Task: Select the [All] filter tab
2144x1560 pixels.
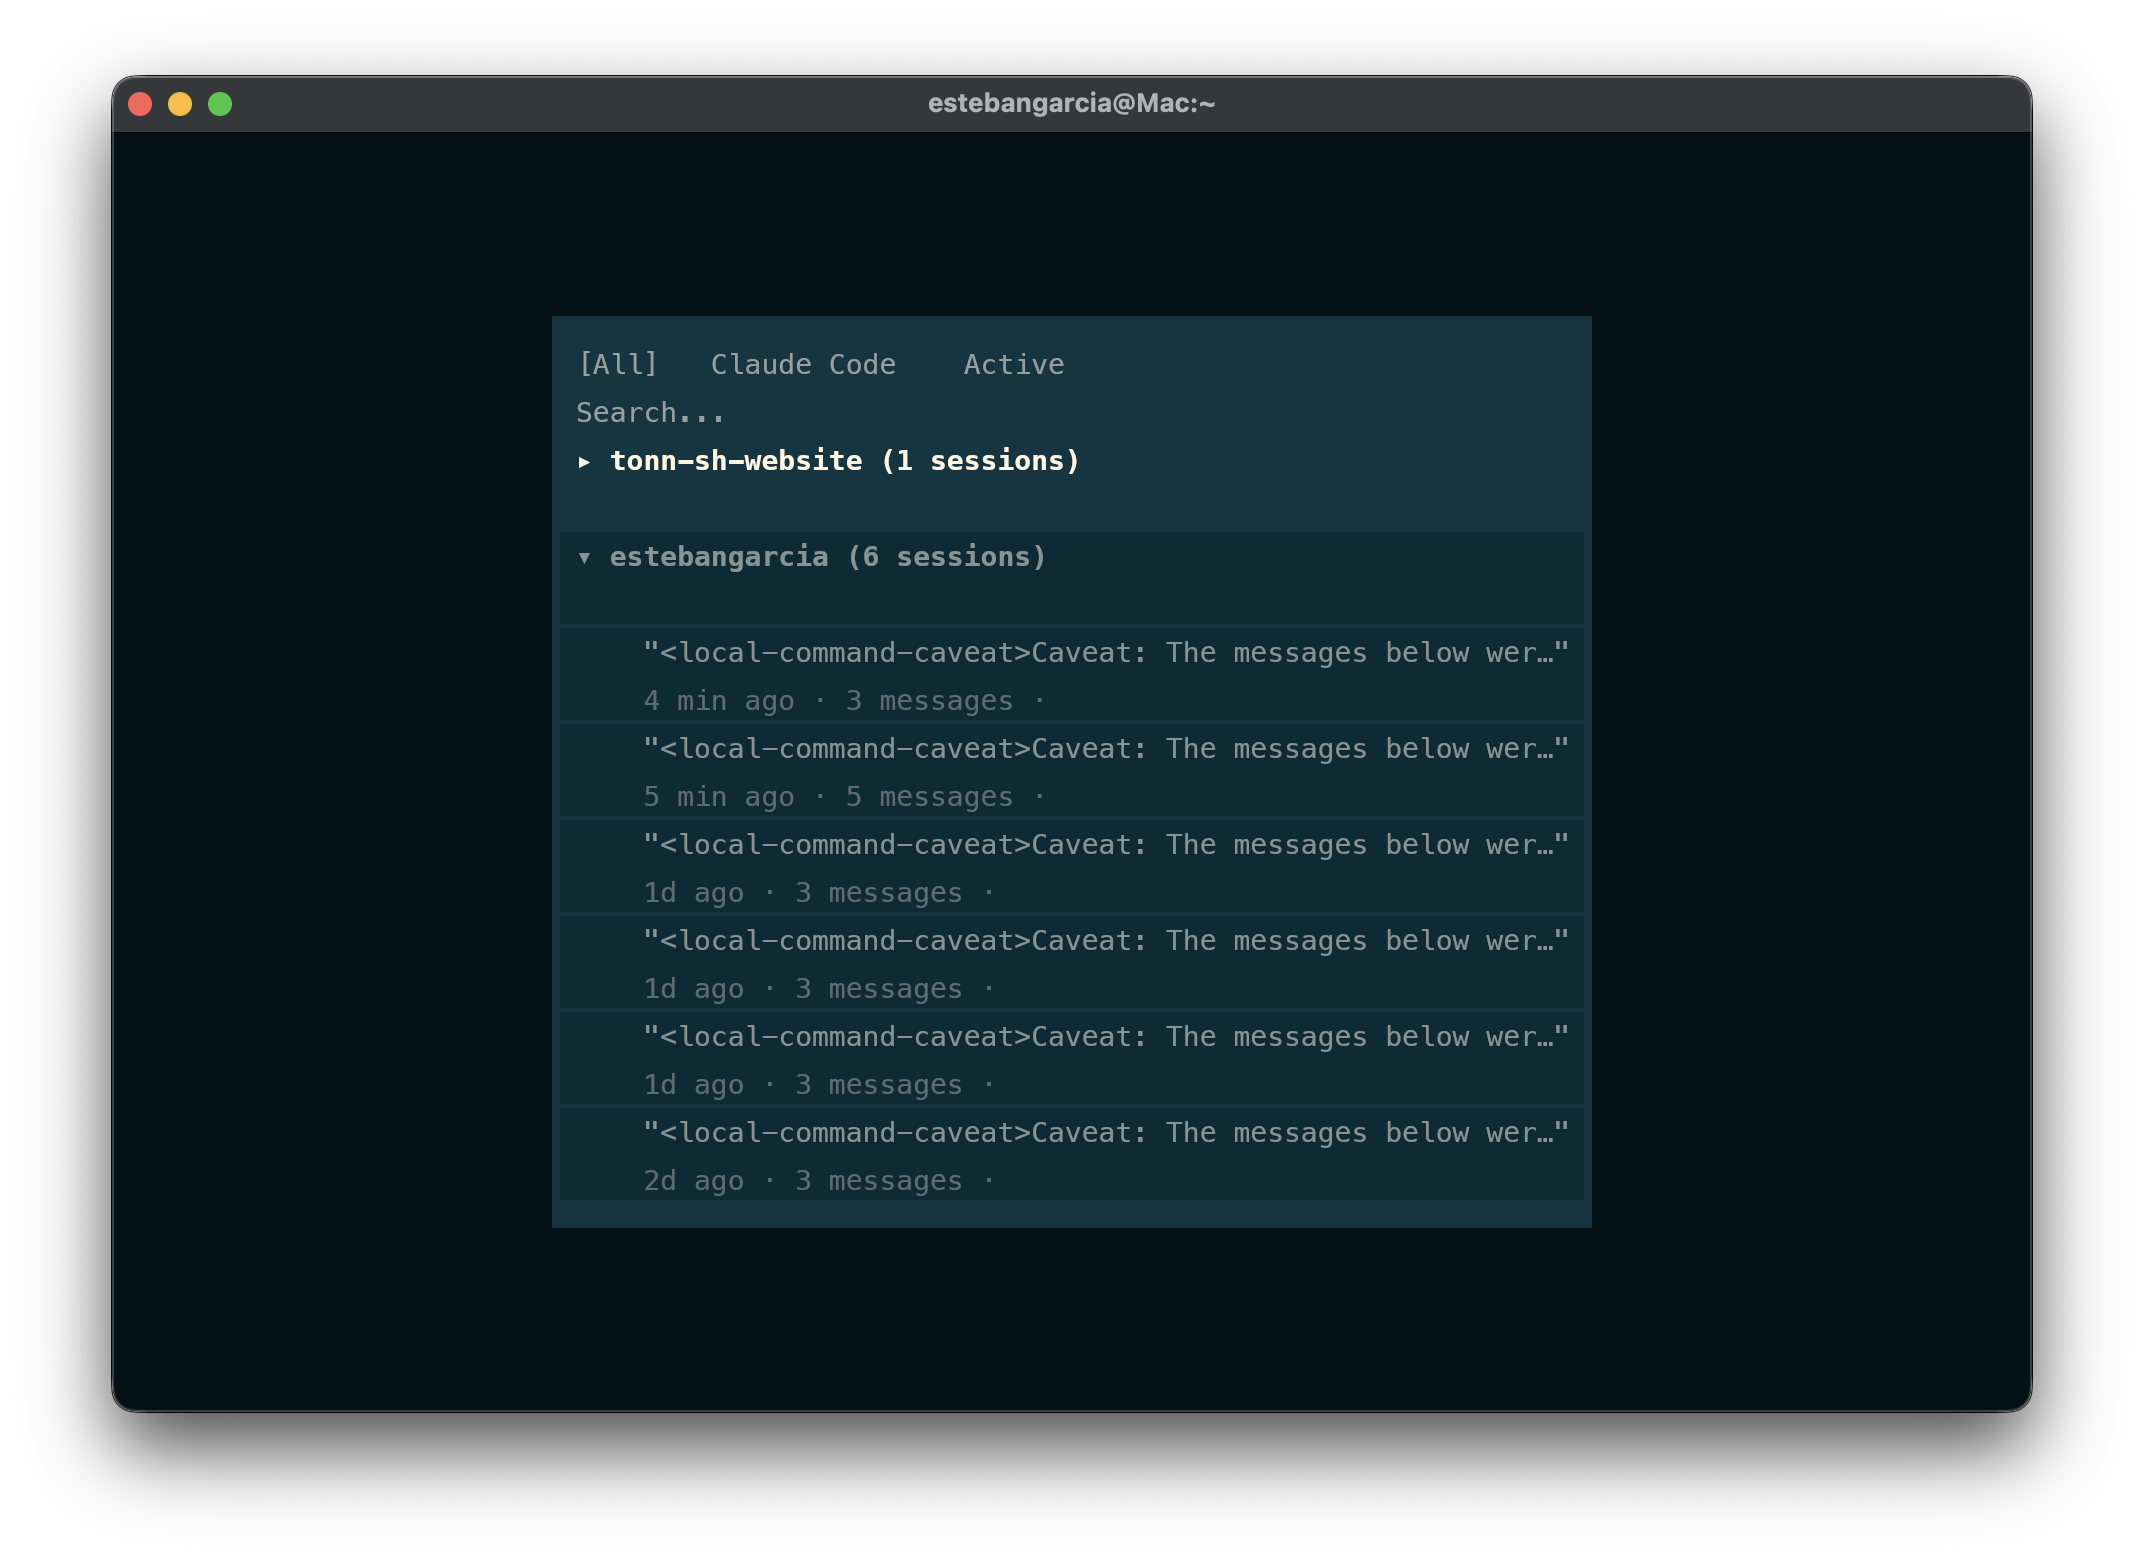Action: (x=618, y=364)
